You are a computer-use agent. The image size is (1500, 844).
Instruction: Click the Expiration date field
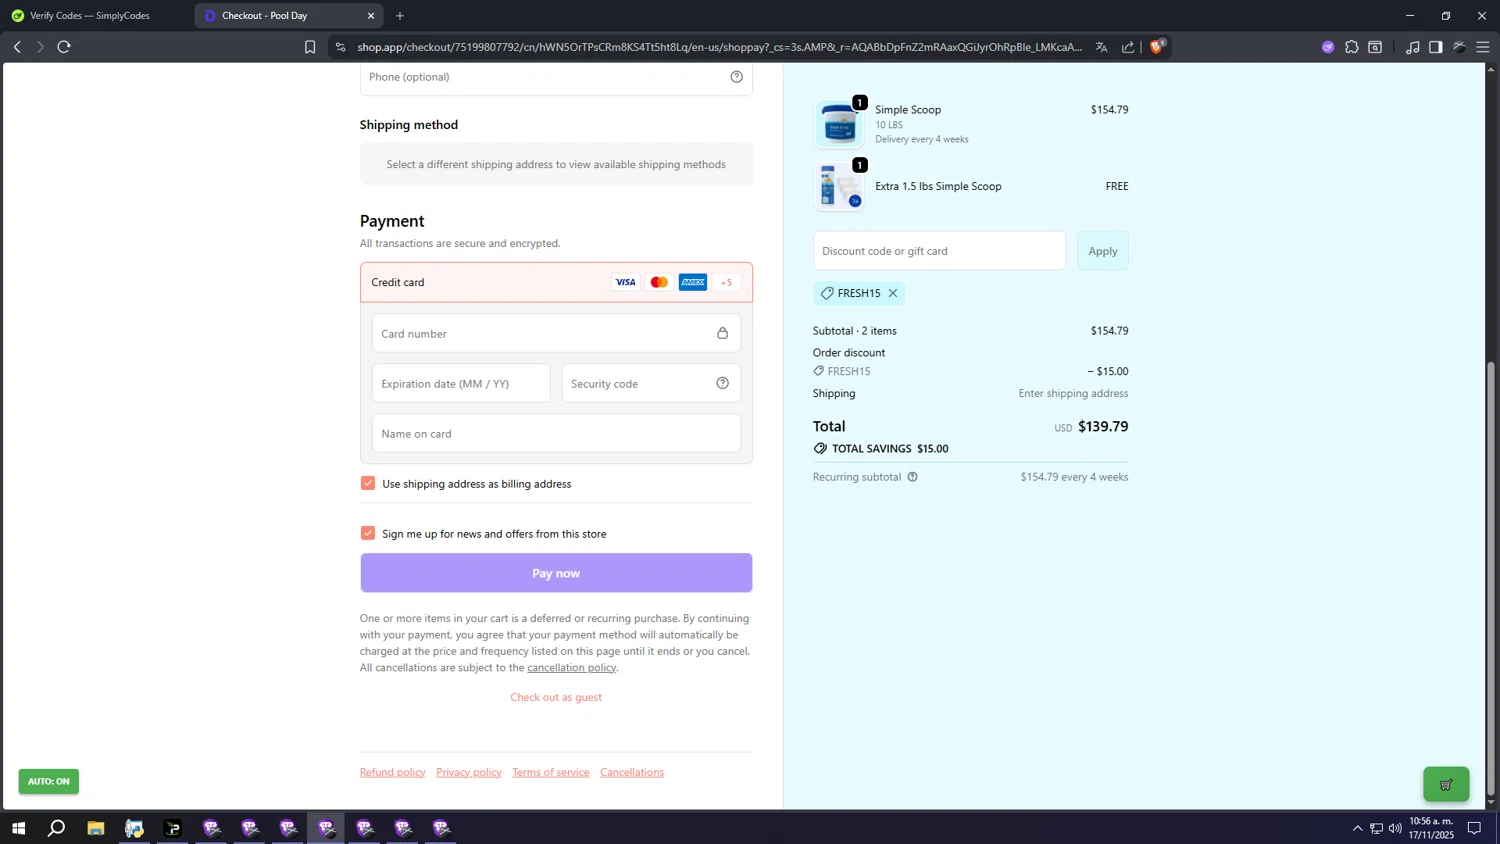click(x=461, y=383)
